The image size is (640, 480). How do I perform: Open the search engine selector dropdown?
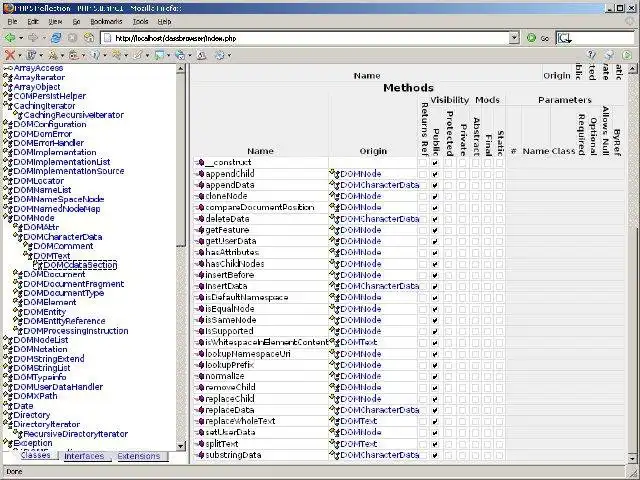point(564,38)
